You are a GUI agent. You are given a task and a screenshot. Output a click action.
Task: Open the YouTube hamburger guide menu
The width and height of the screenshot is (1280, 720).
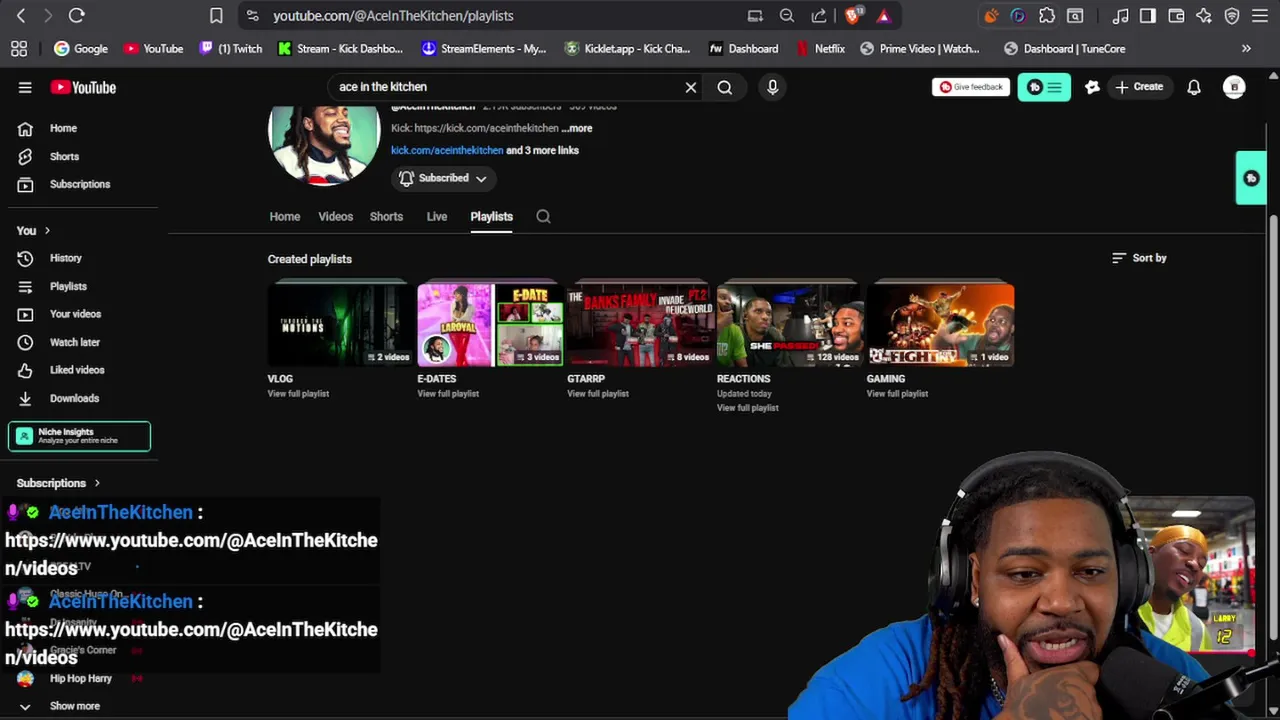click(25, 87)
